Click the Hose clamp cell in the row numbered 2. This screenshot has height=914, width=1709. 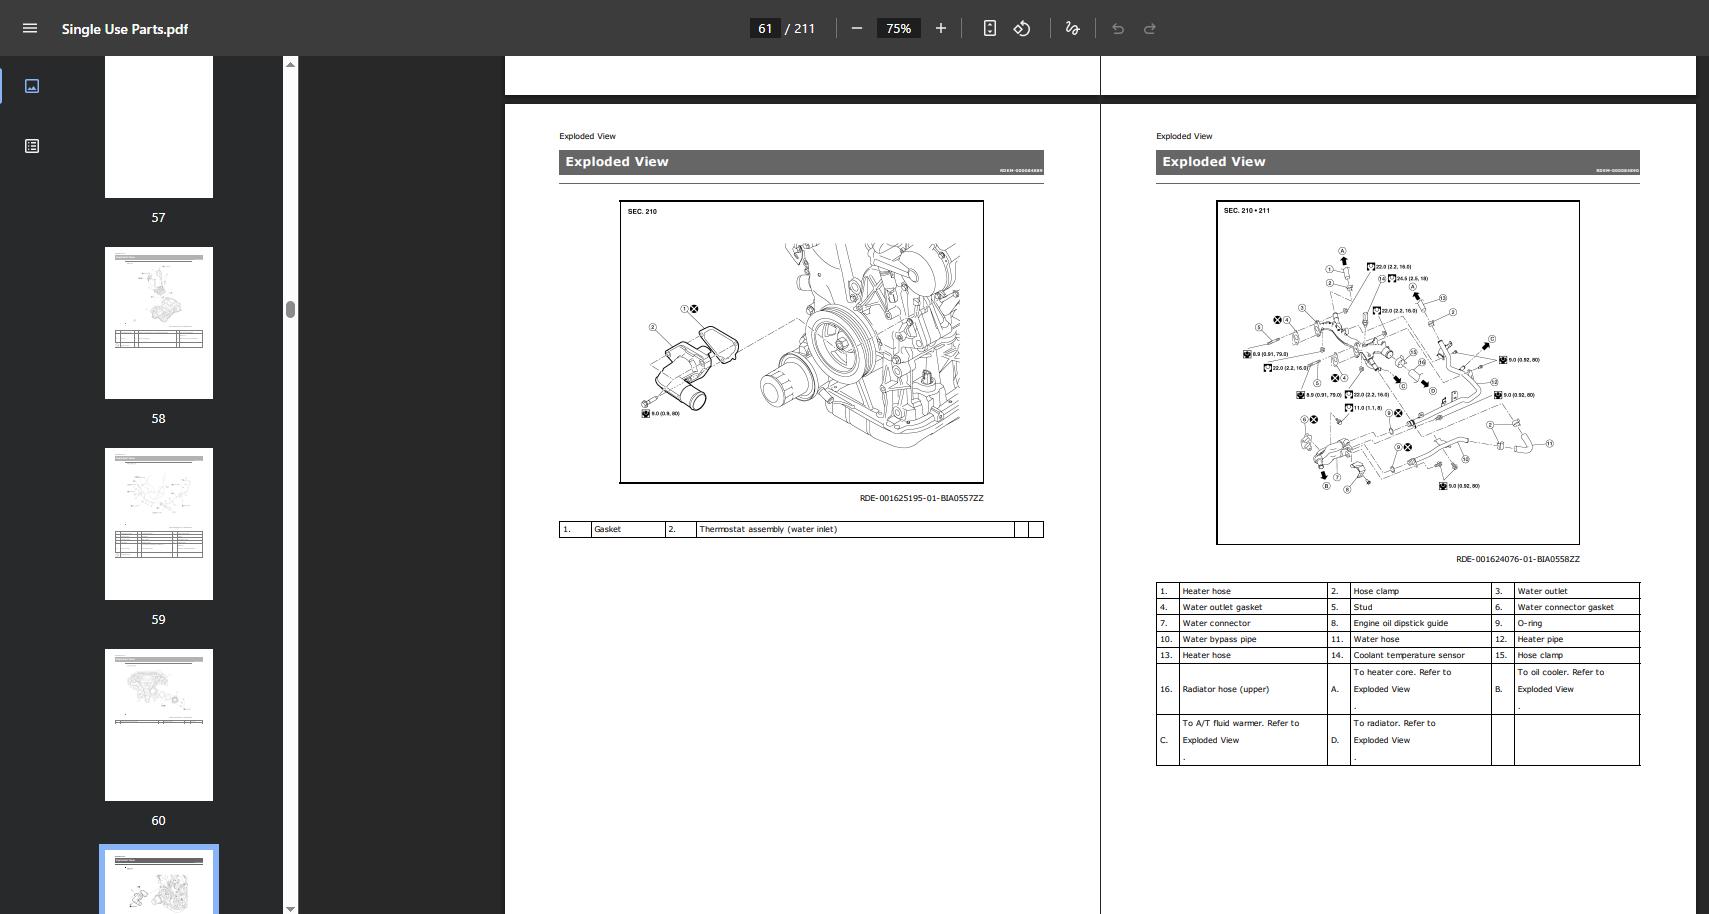click(x=1420, y=591)
